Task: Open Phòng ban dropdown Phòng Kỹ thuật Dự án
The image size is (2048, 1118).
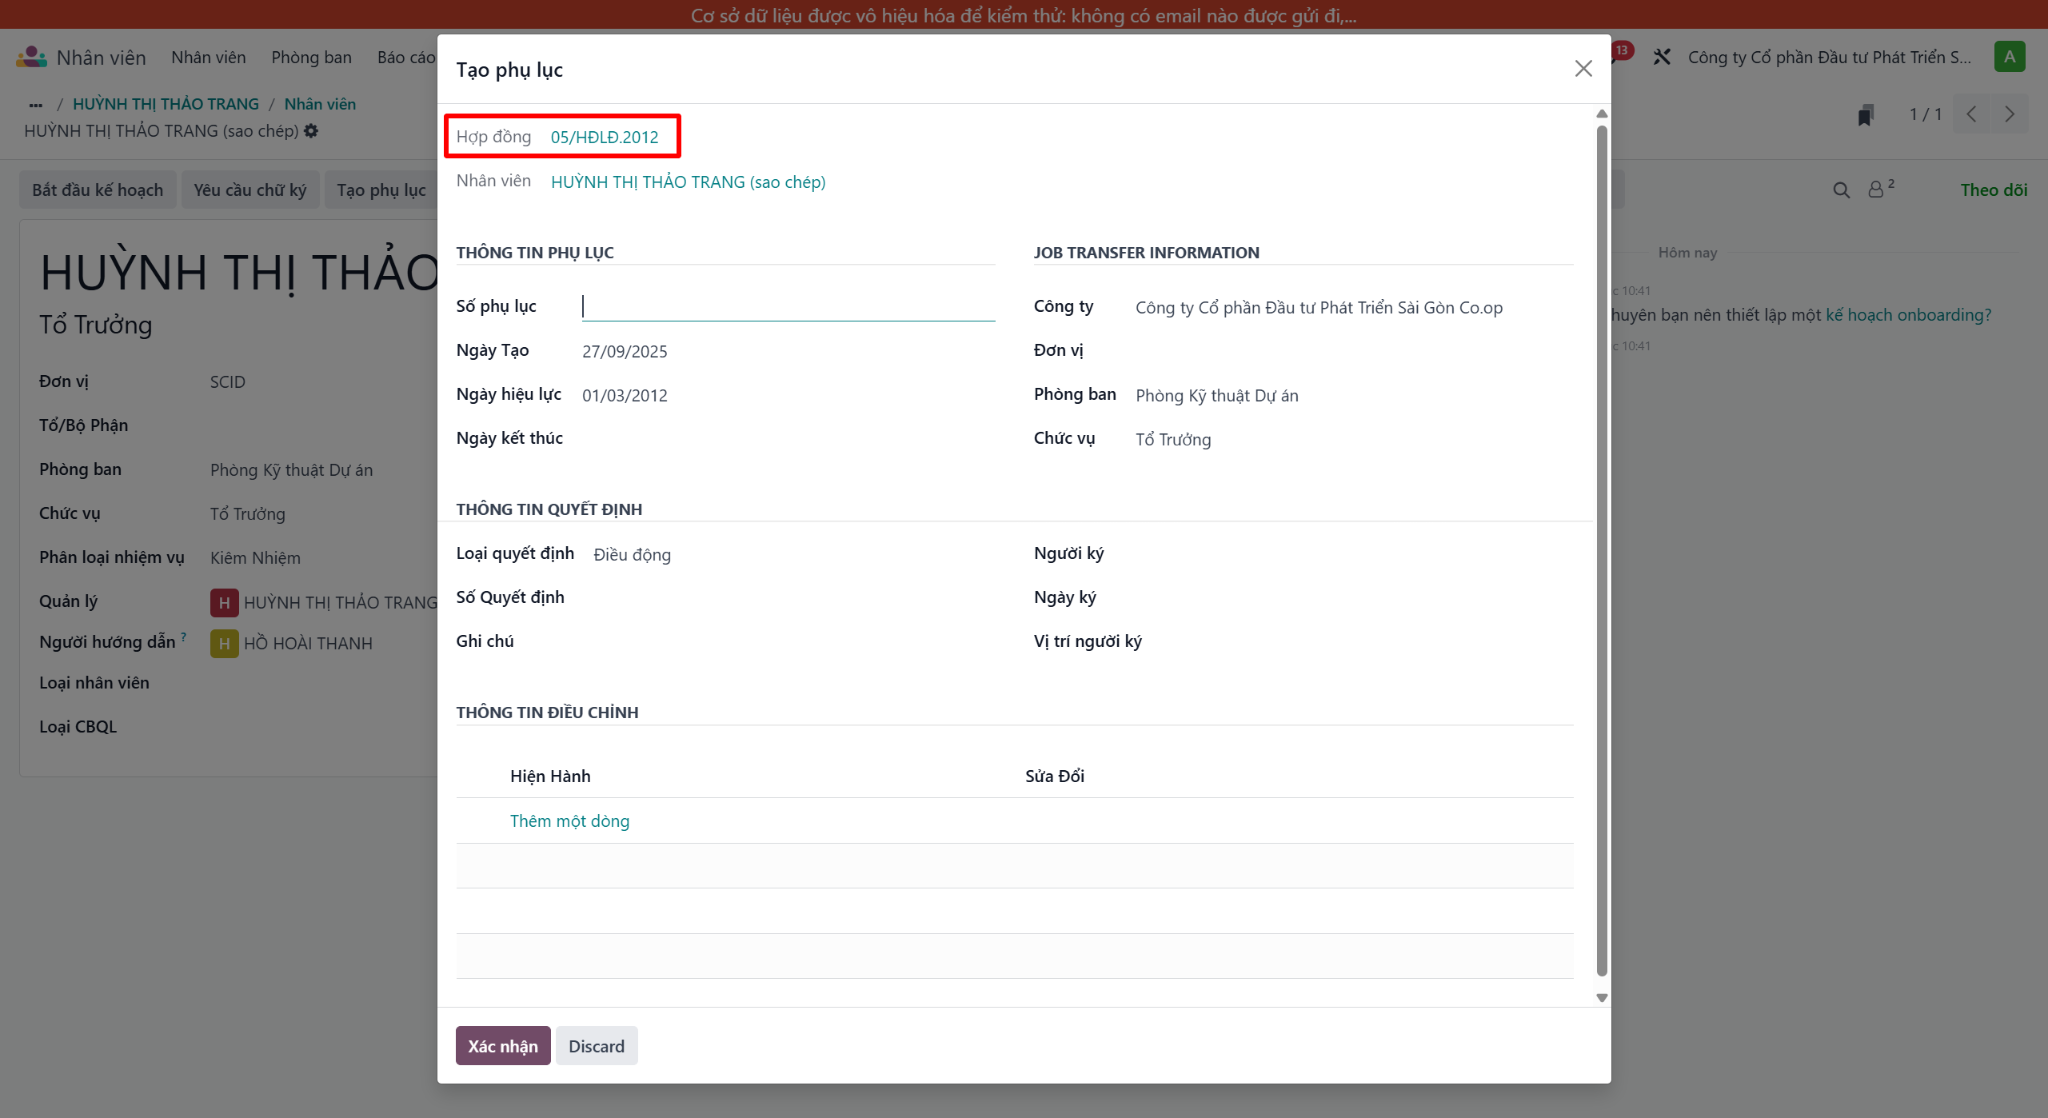Action: [1354, 395]
